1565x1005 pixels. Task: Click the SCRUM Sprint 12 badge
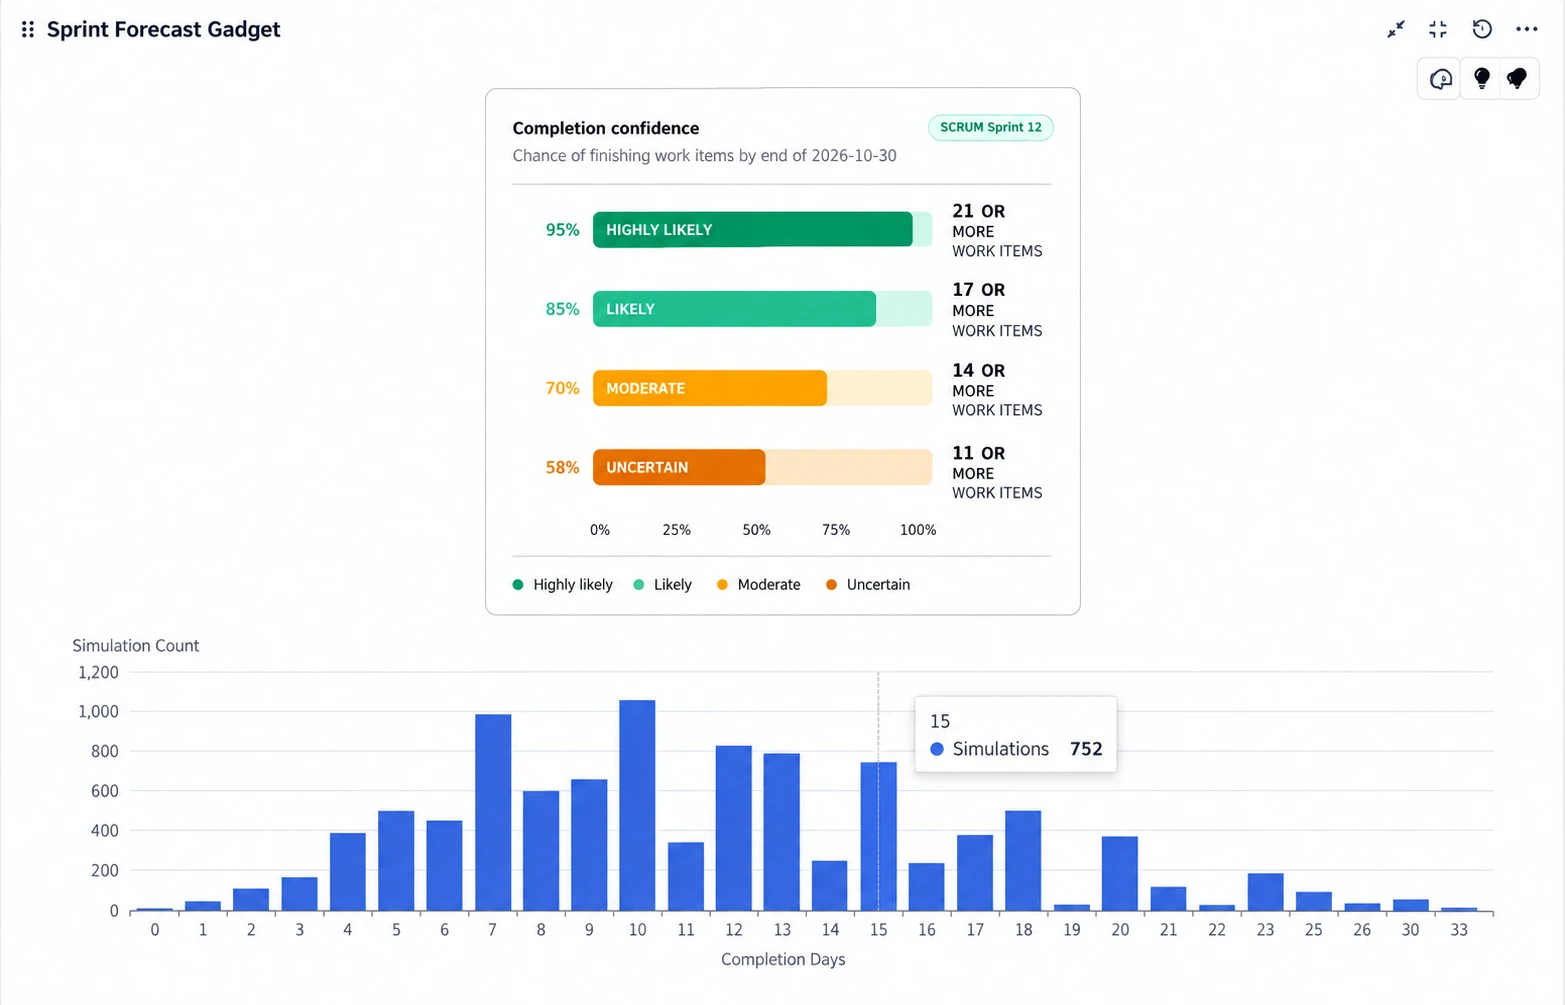[990, 127]
